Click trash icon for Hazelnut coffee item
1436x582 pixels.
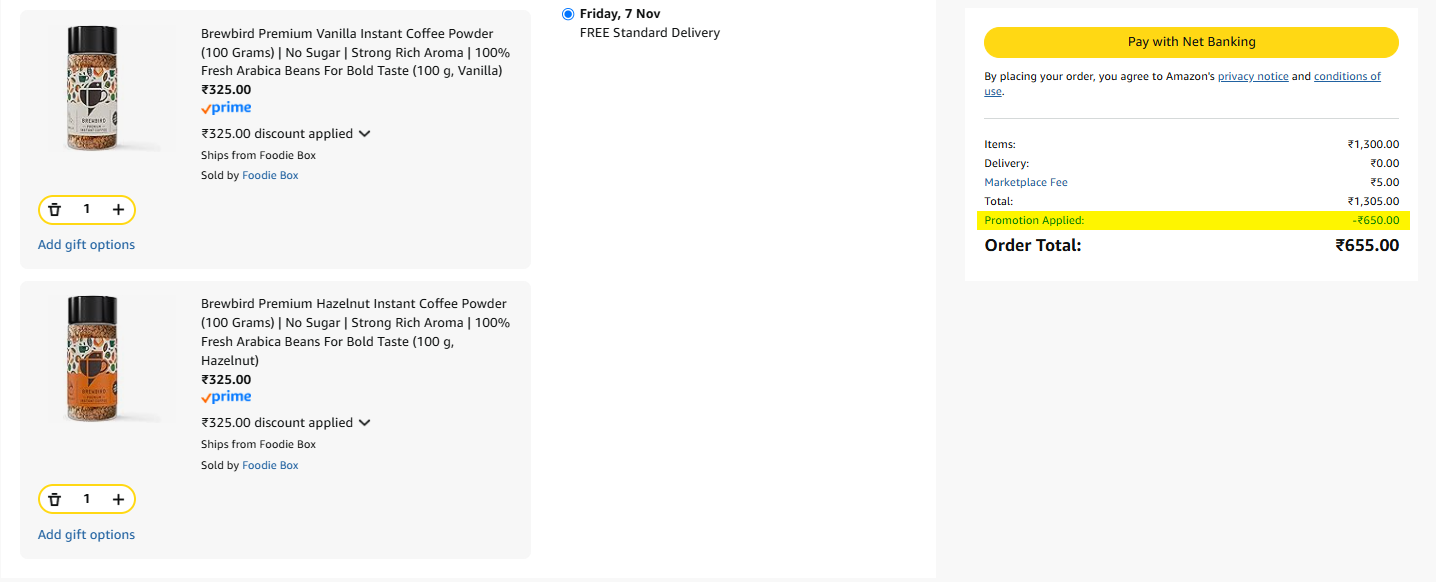point(55,499)
